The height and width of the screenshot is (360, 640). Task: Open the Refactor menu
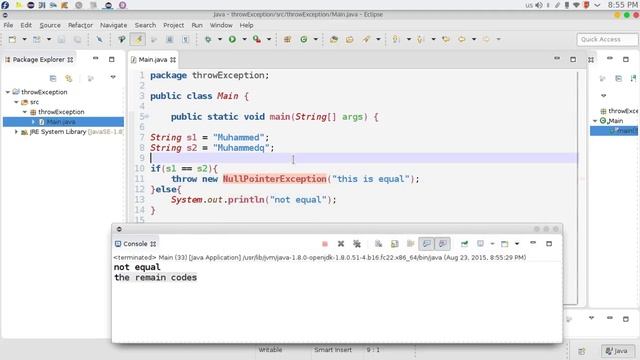point(80,25)
